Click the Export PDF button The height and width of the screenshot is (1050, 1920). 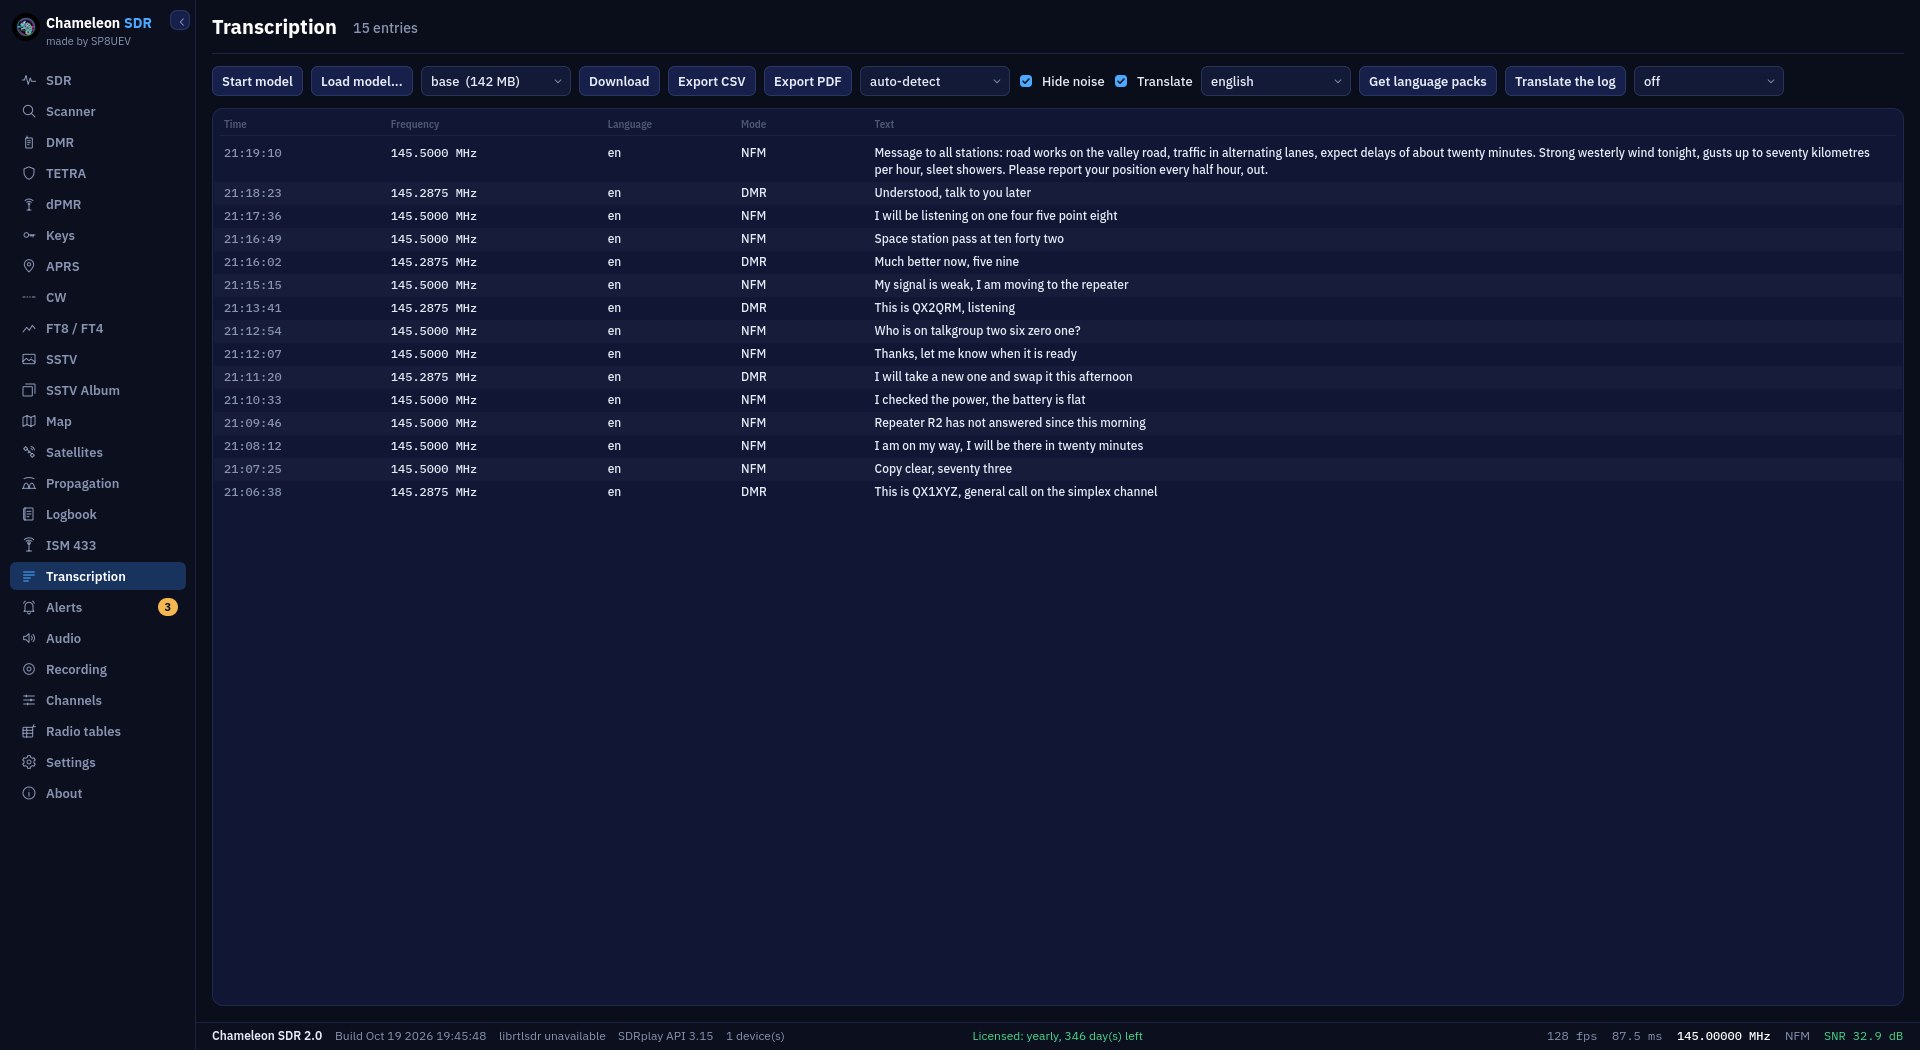[808, 81]
